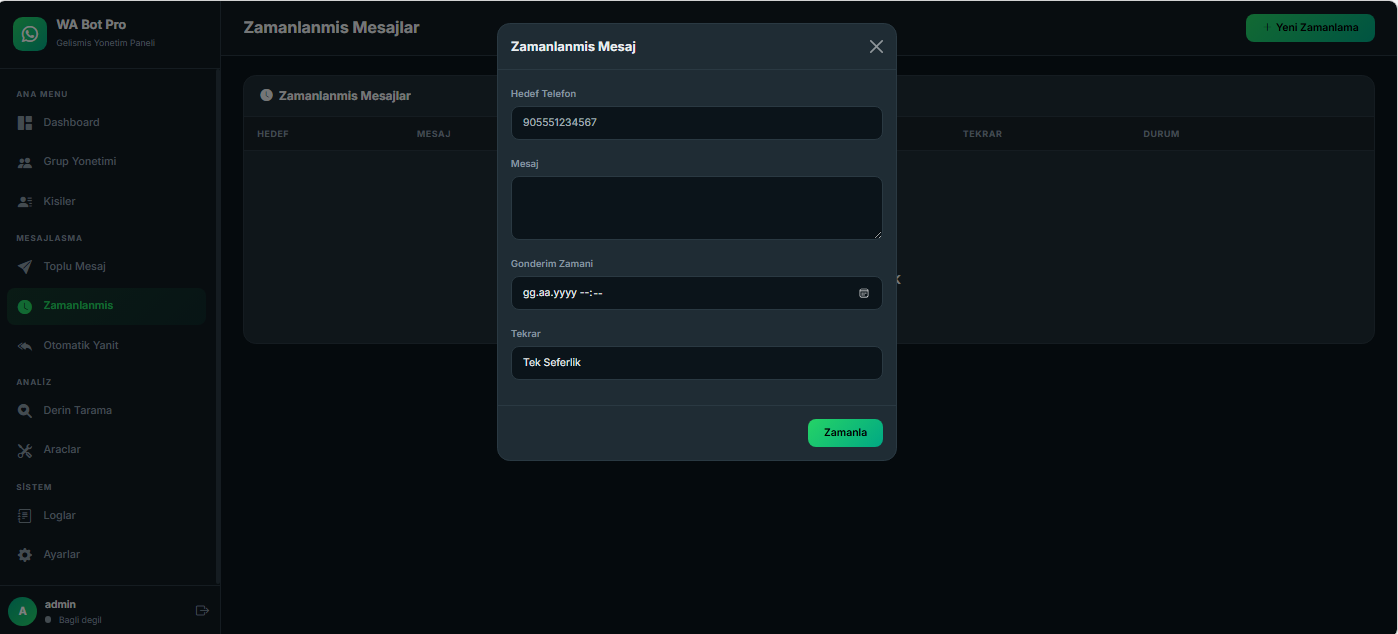Open Kisiler in the sidebar
Screen dimensions: 1398x634
59,201
